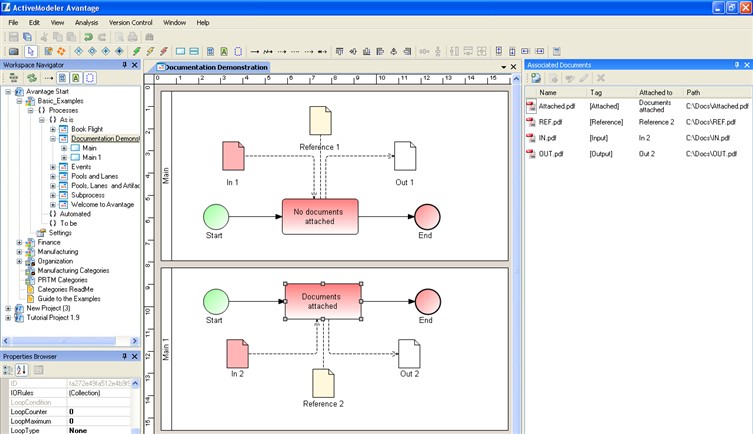Click the LoopCounter value field
753x434 pixels.
click(99, 412)
